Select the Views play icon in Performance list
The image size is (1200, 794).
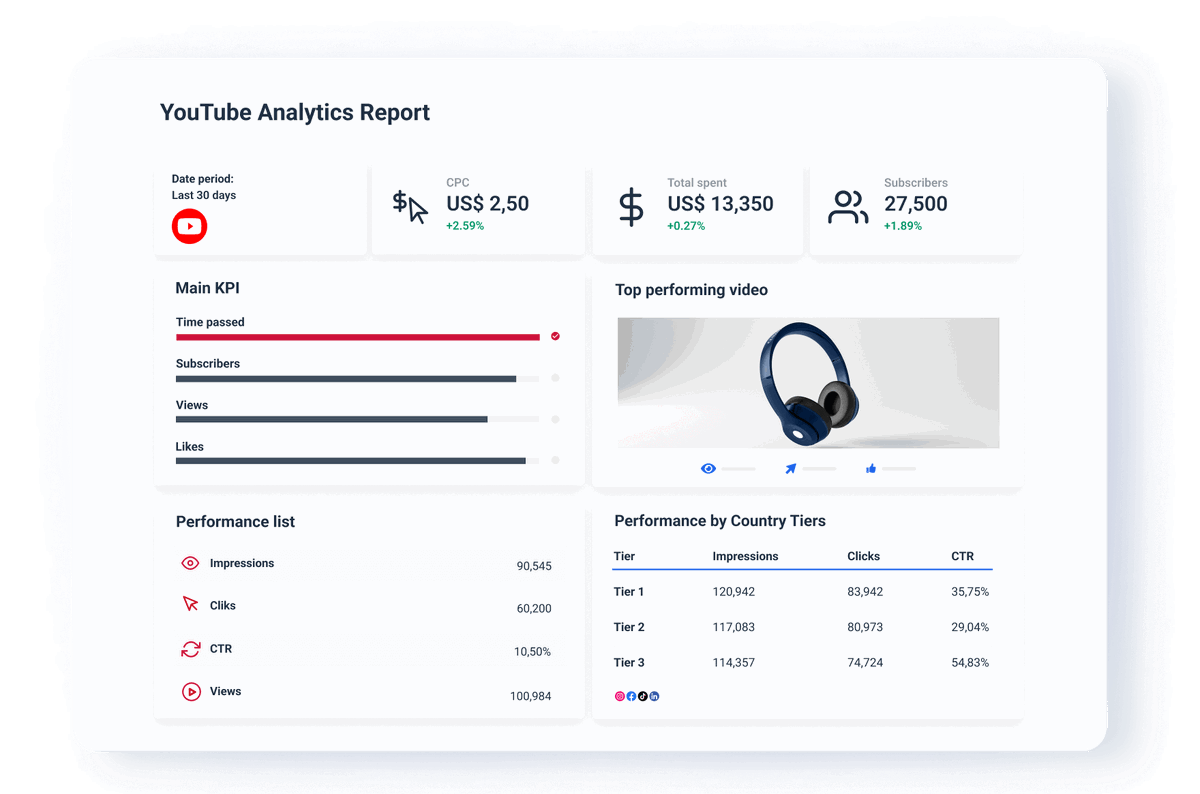point(190,690)
